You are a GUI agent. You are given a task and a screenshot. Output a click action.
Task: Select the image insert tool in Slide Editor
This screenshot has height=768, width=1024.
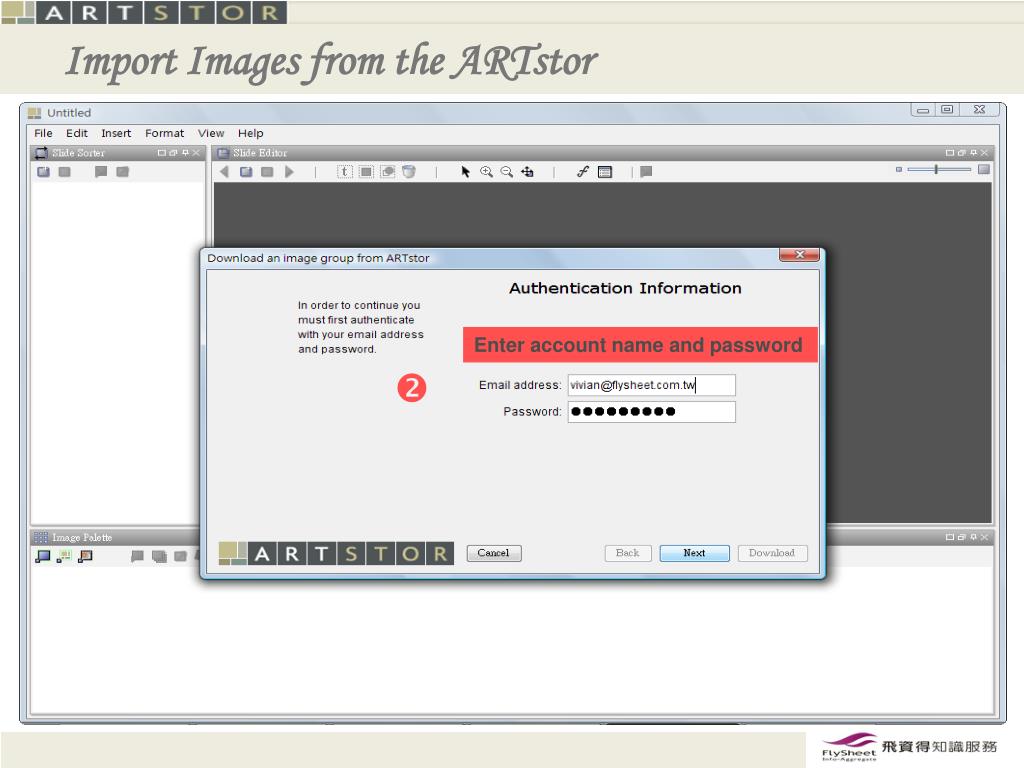coord(388,172)
